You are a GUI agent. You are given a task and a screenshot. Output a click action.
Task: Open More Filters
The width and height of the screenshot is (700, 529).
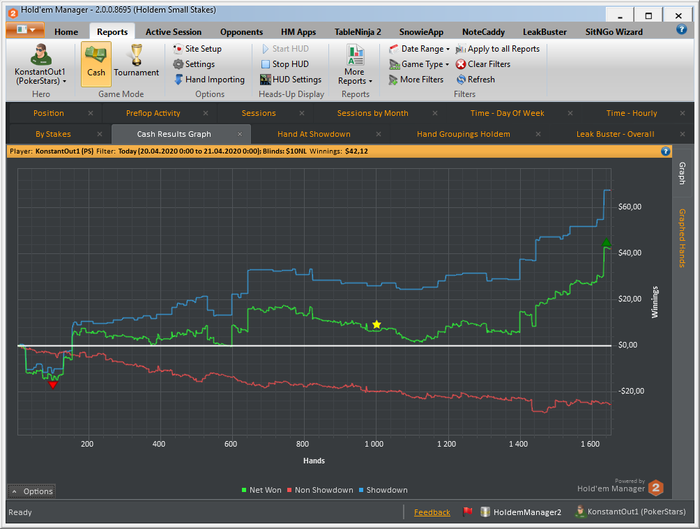tap(416, 79)
